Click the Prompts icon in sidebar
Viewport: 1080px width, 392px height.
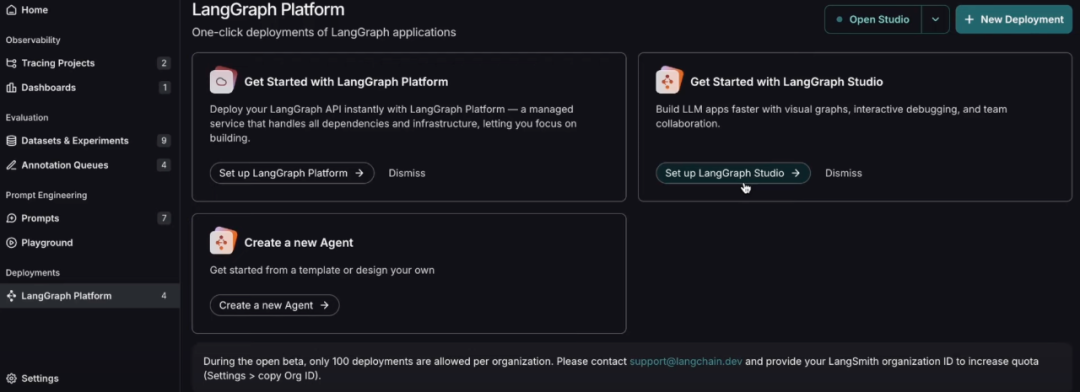[x=11, y=218]
